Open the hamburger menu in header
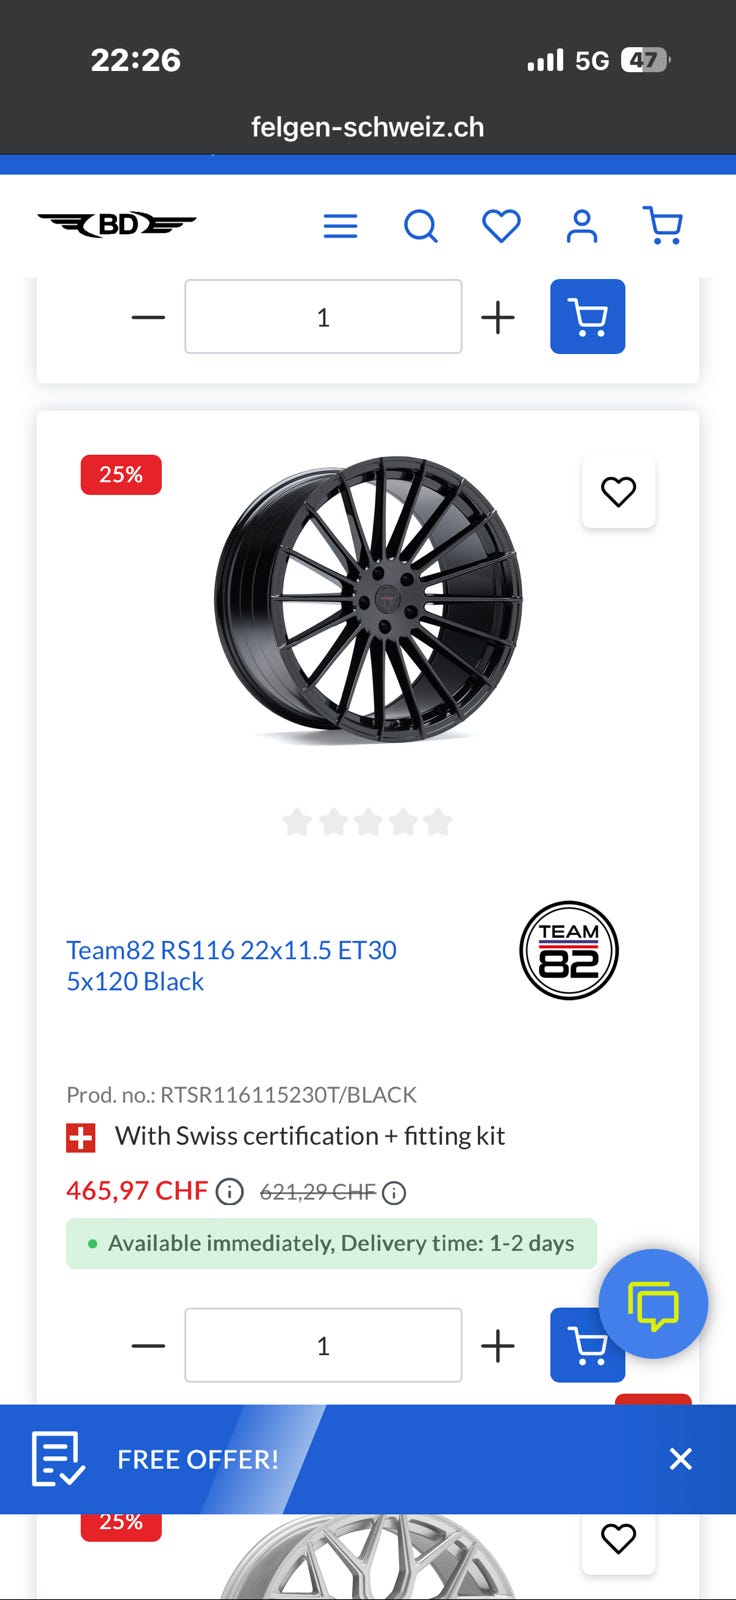Image resolution: width=736 pixels, height=1600 pixels. pyautogui.click(x=340, y=226)
